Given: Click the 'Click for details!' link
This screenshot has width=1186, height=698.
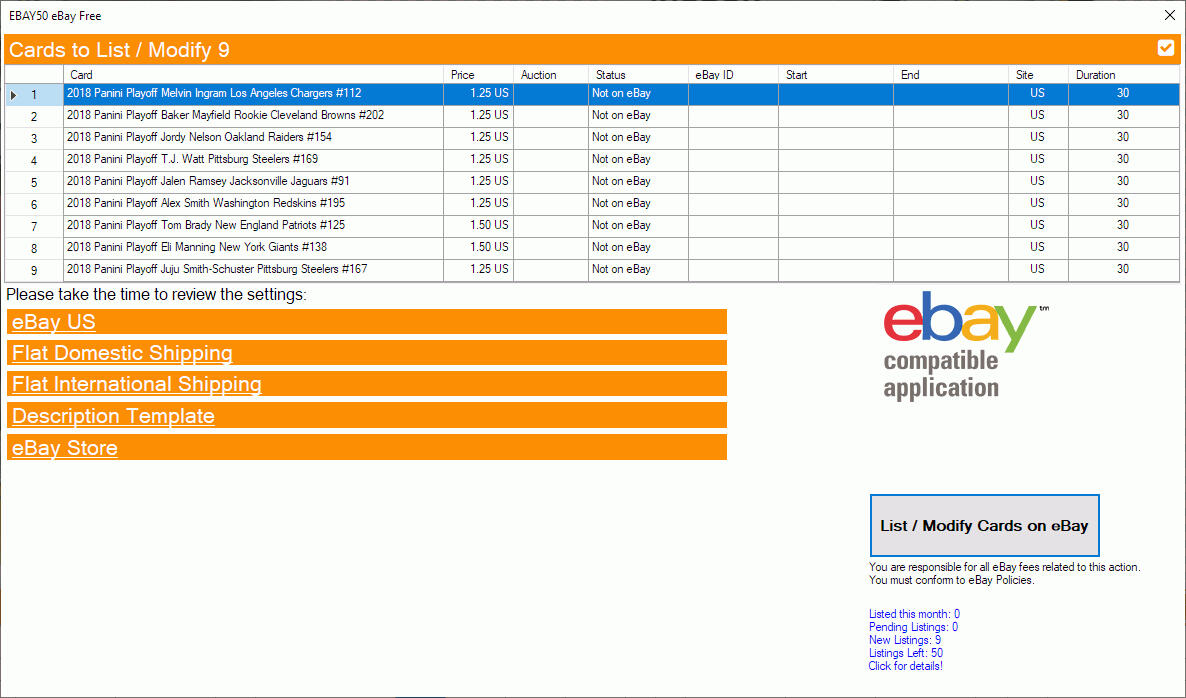Looking at the screenshot, I should click(905, 666).
